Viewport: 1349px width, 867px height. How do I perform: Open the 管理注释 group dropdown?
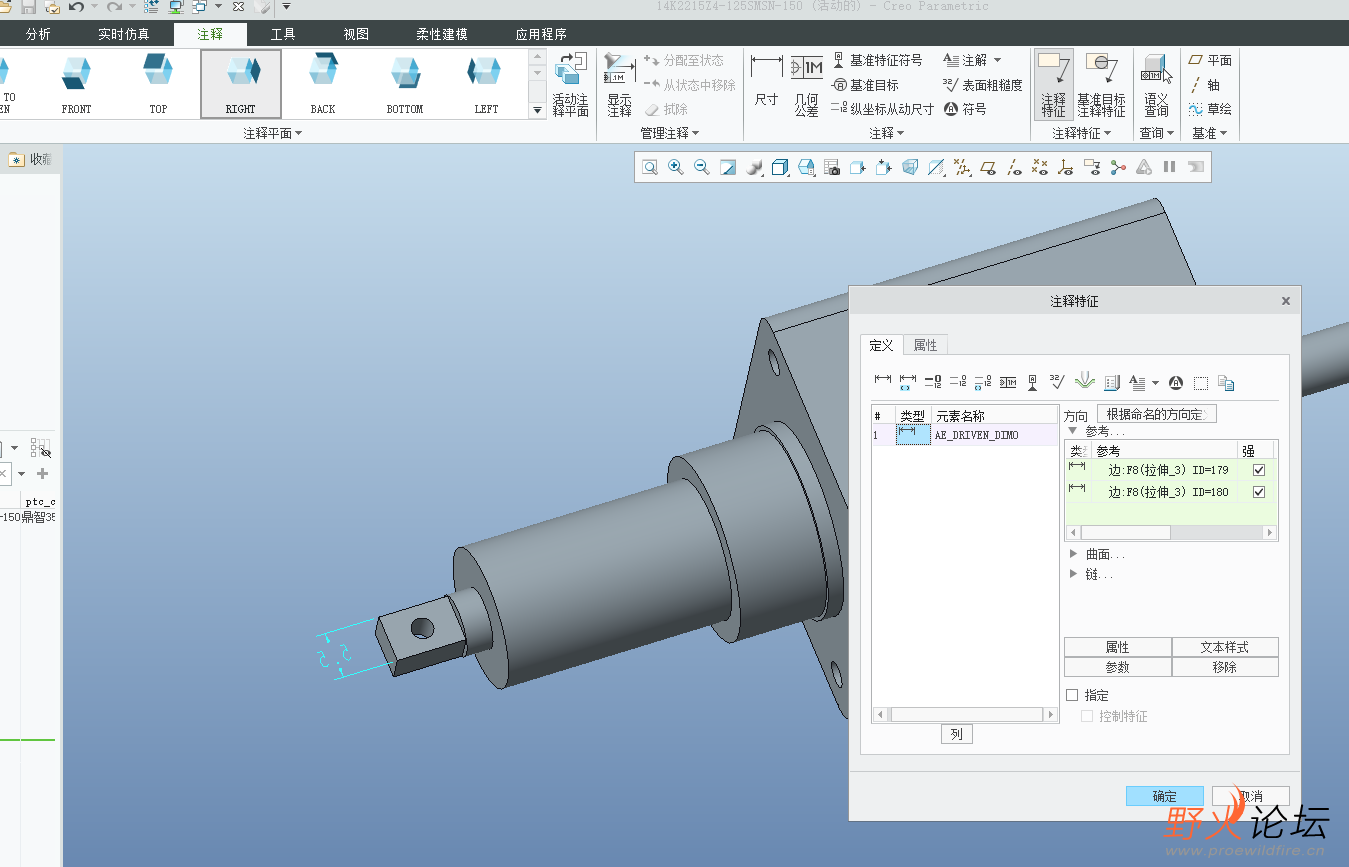(x=670, y=133)
